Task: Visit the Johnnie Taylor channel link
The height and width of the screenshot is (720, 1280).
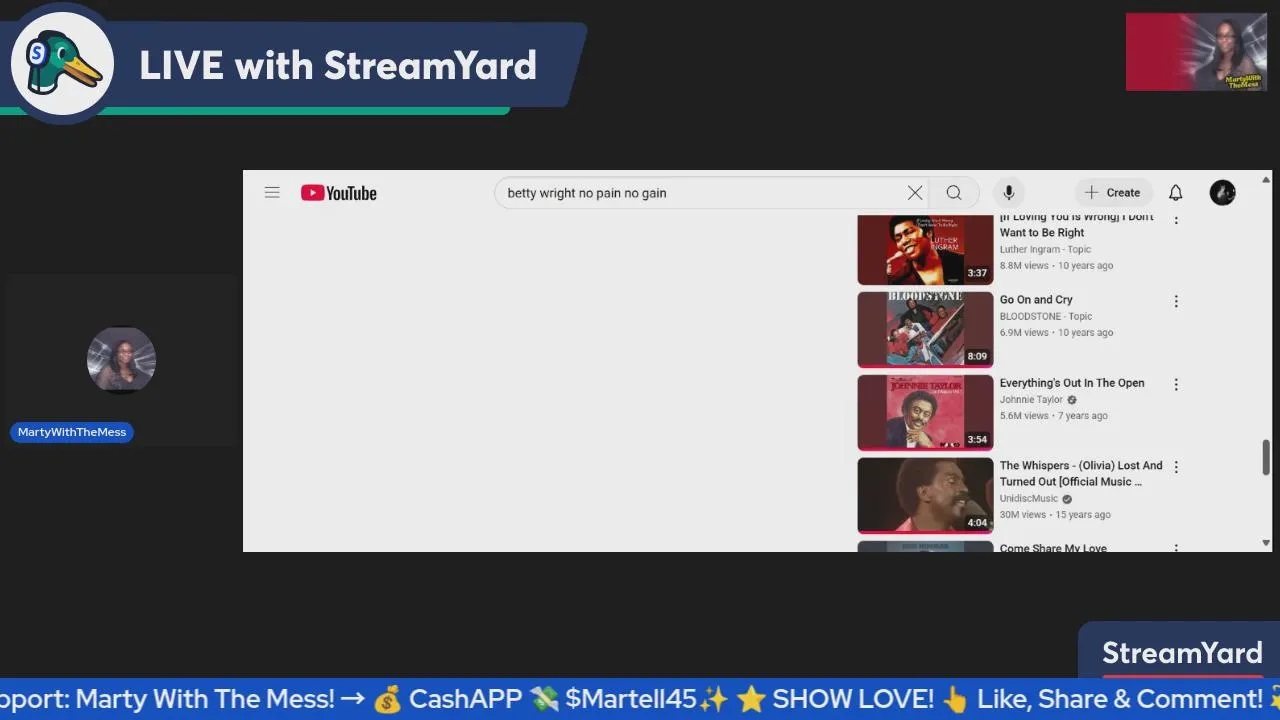Action: click(1031, 400)
